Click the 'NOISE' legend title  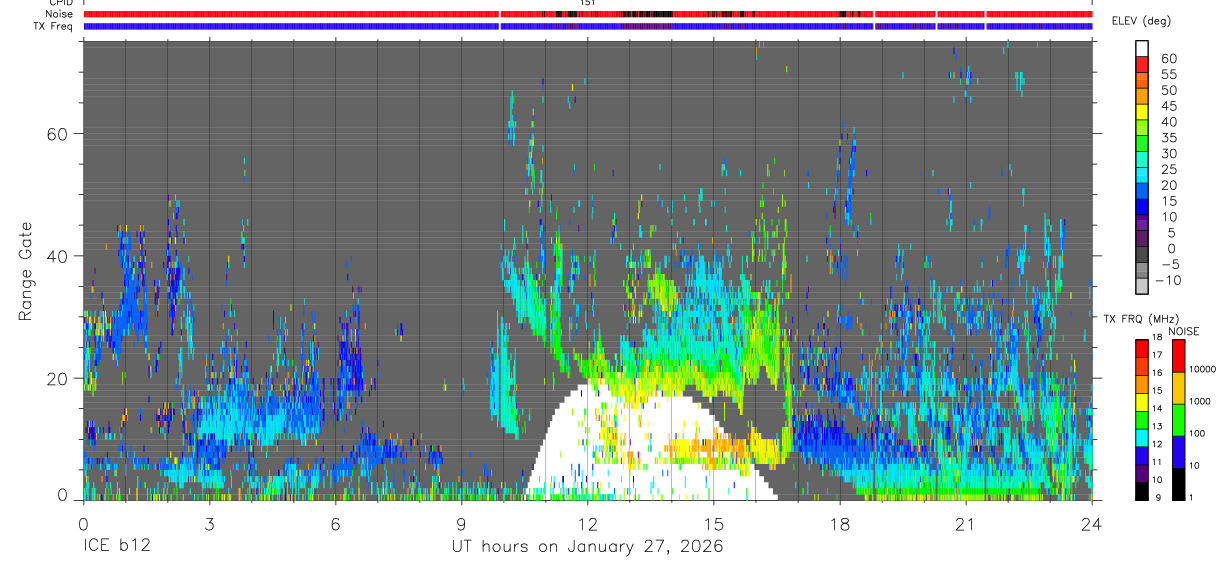coord(1182,331)
